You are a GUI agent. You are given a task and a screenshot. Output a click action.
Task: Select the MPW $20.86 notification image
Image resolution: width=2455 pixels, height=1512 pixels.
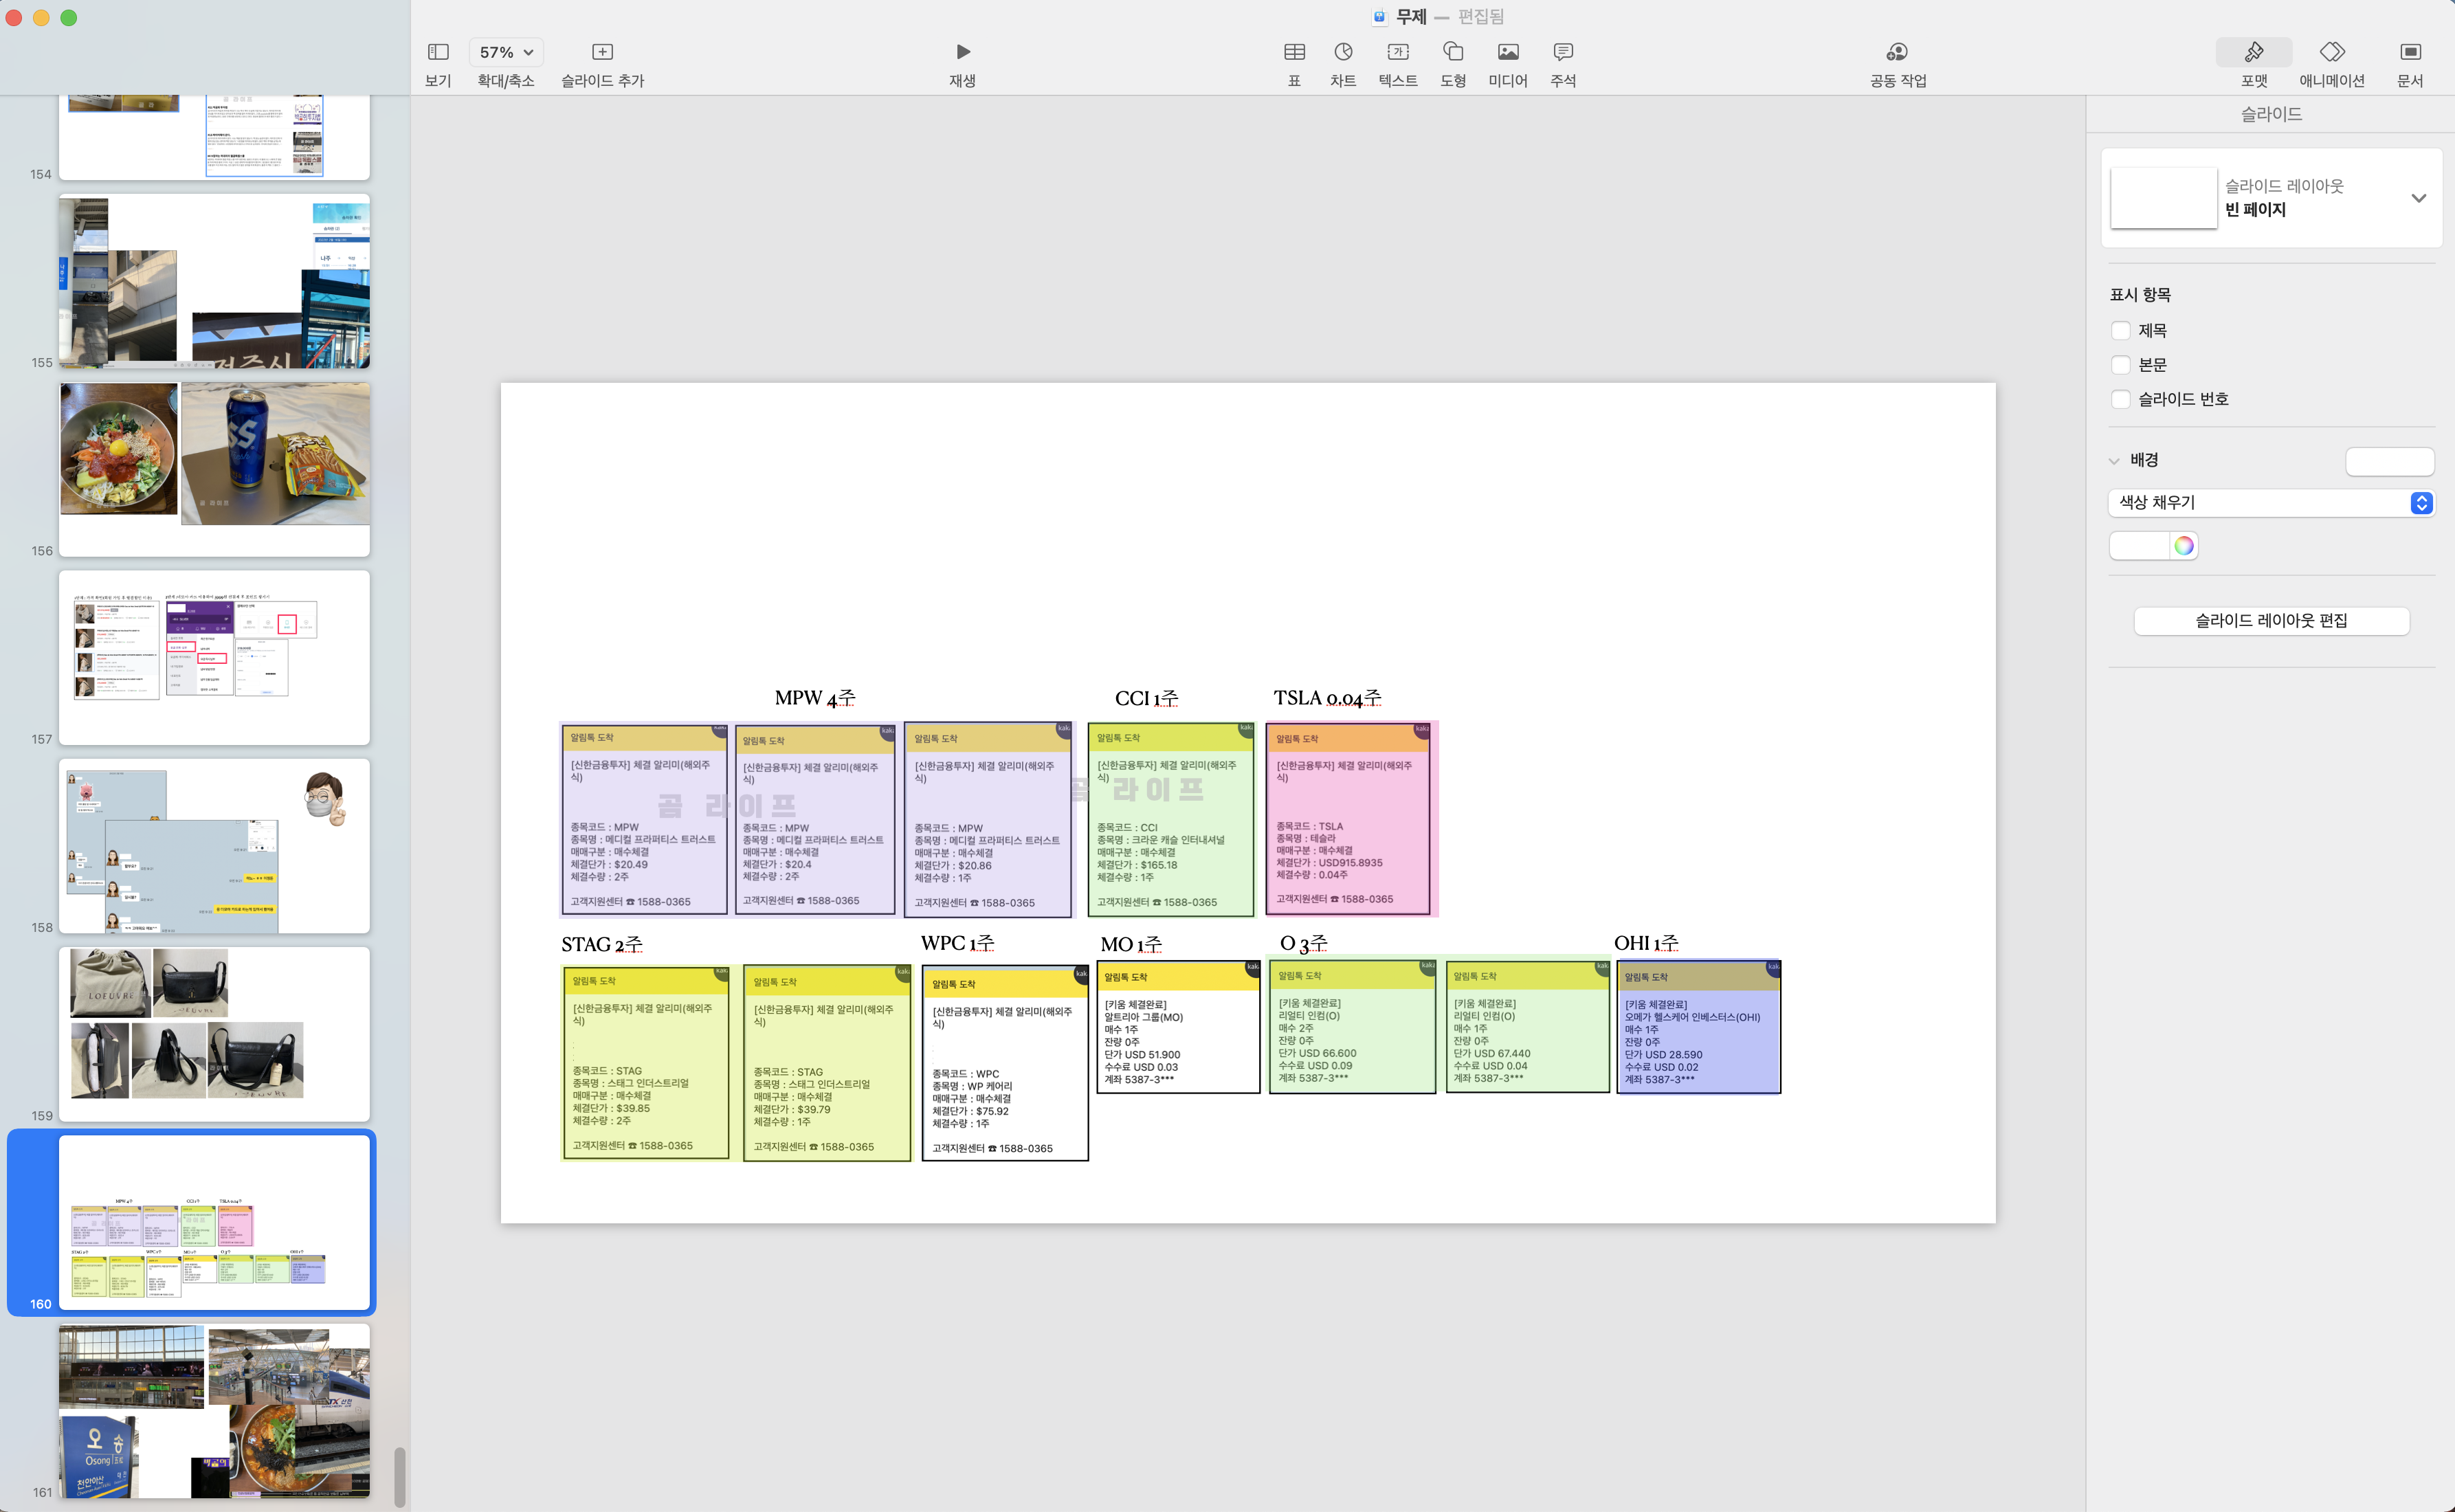coord(988,819)
